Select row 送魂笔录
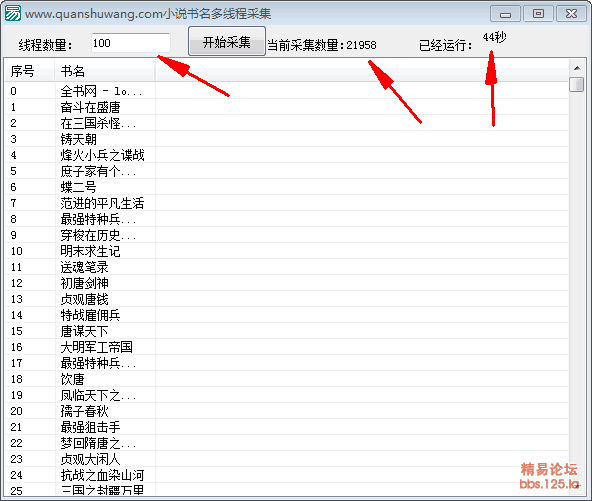 (x=287, y=267)
